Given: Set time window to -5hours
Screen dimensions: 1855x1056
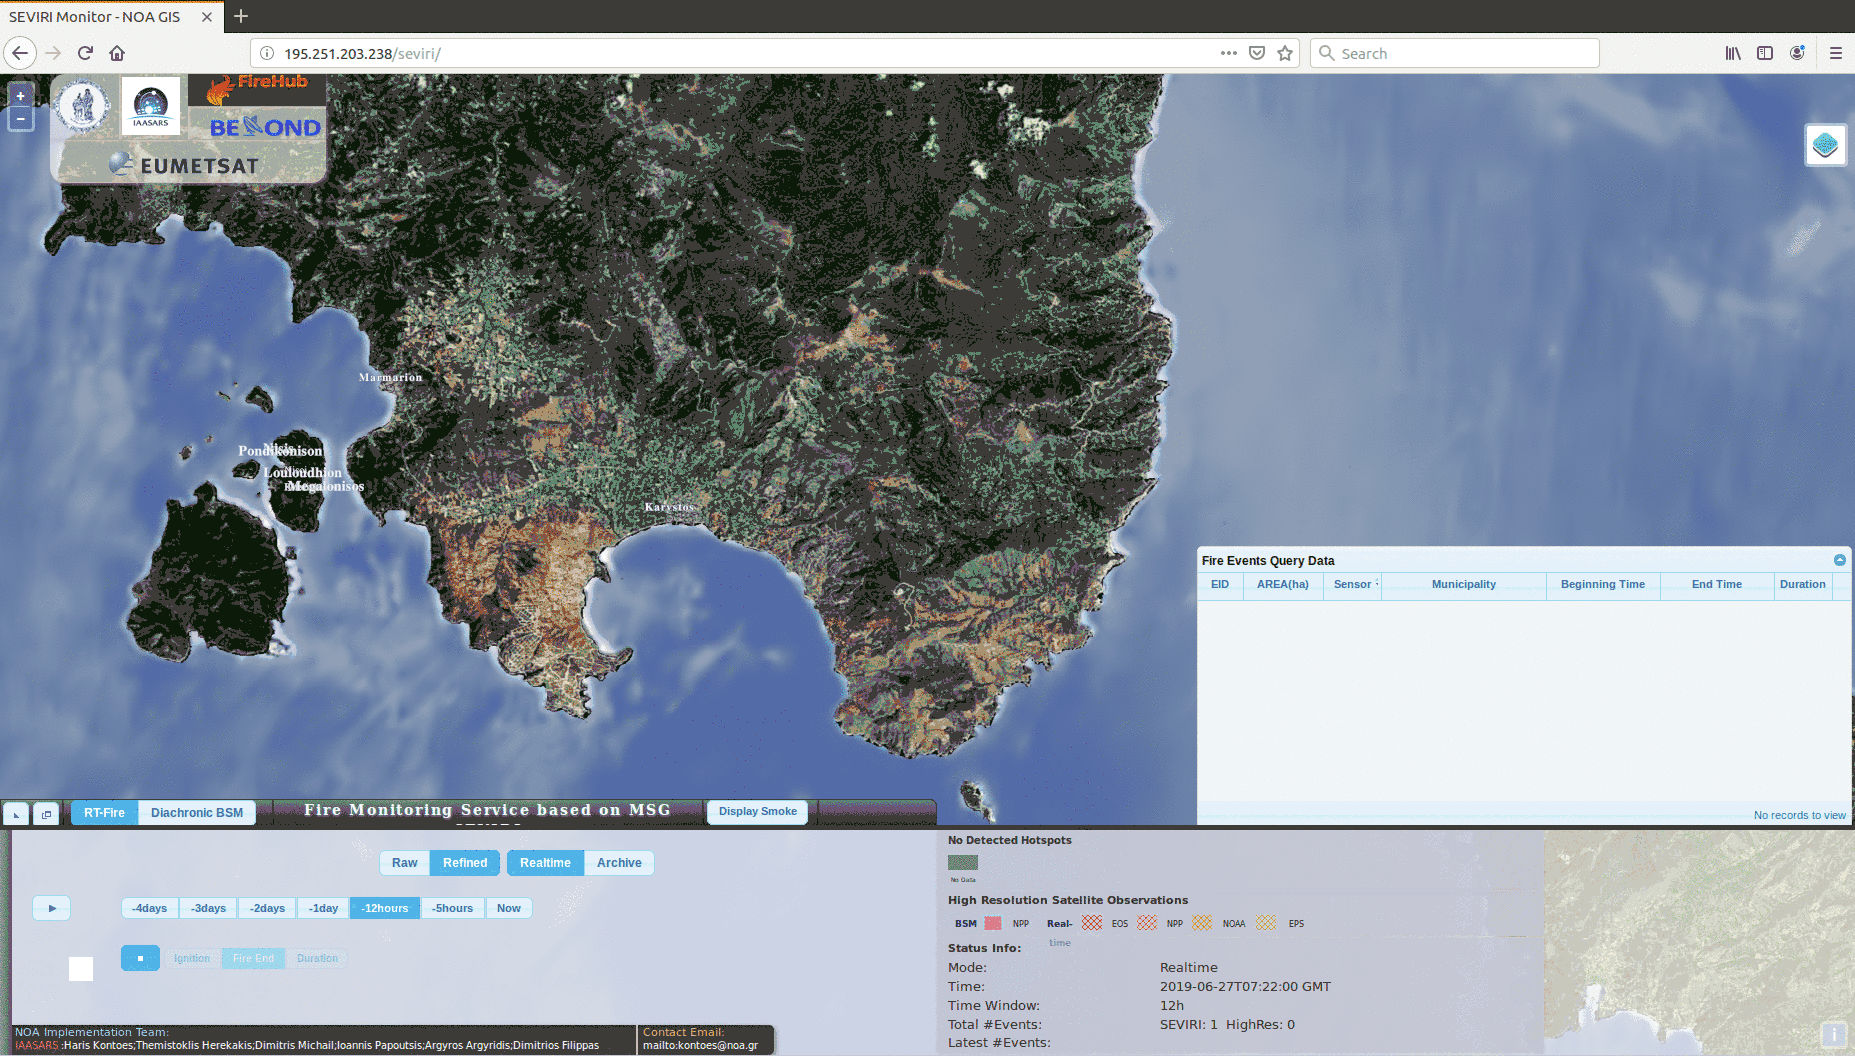Looking at the screenshot, I should point(453,908).
